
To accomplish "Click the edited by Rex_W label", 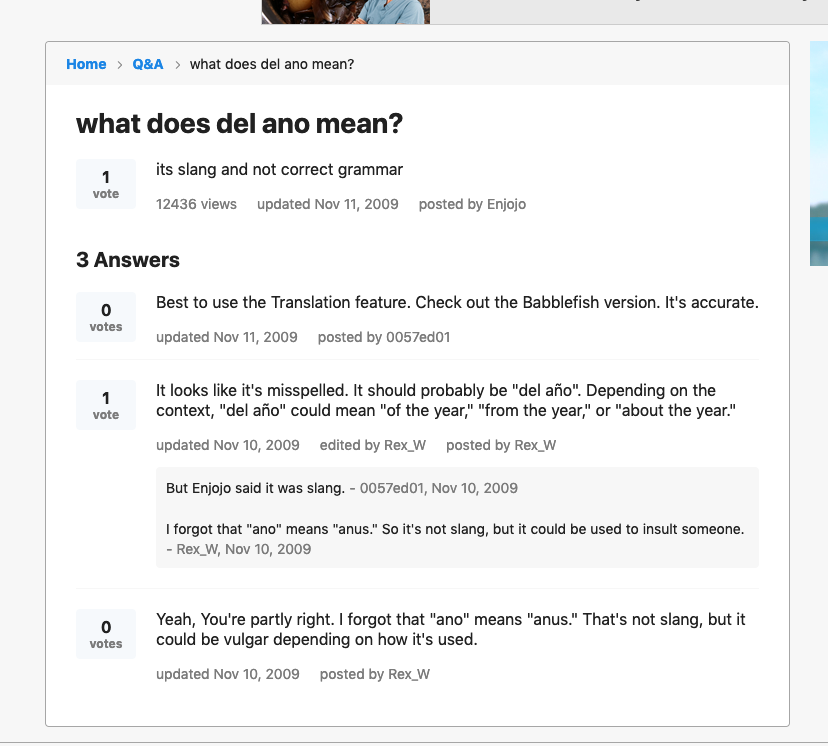I will pyautogui.click(x=372, y=445).
